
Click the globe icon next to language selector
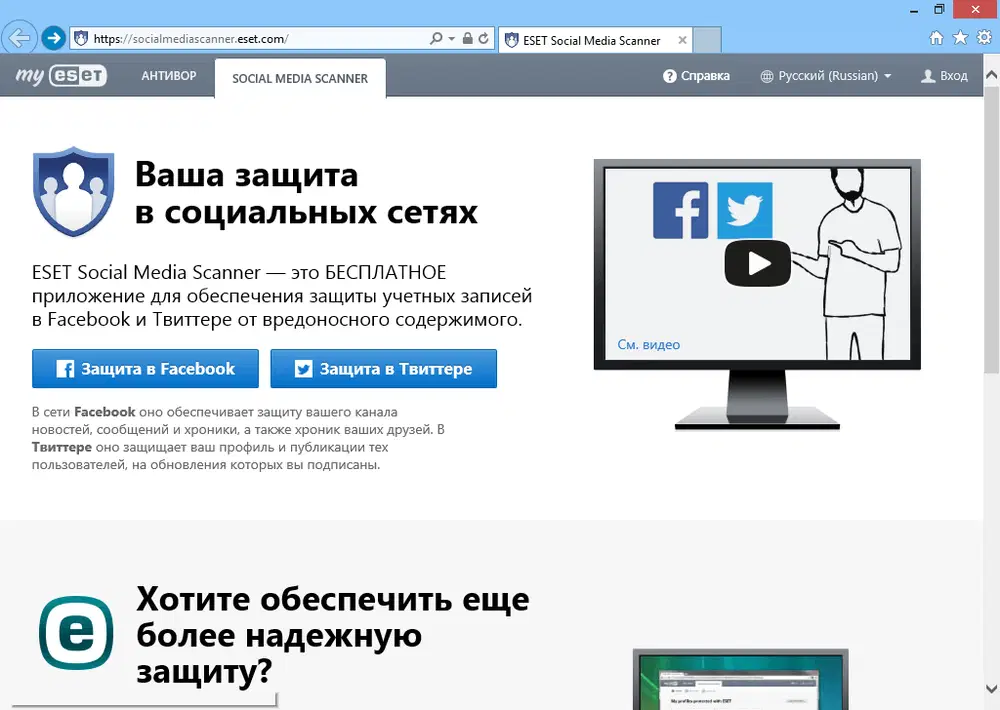click(765, 75)
